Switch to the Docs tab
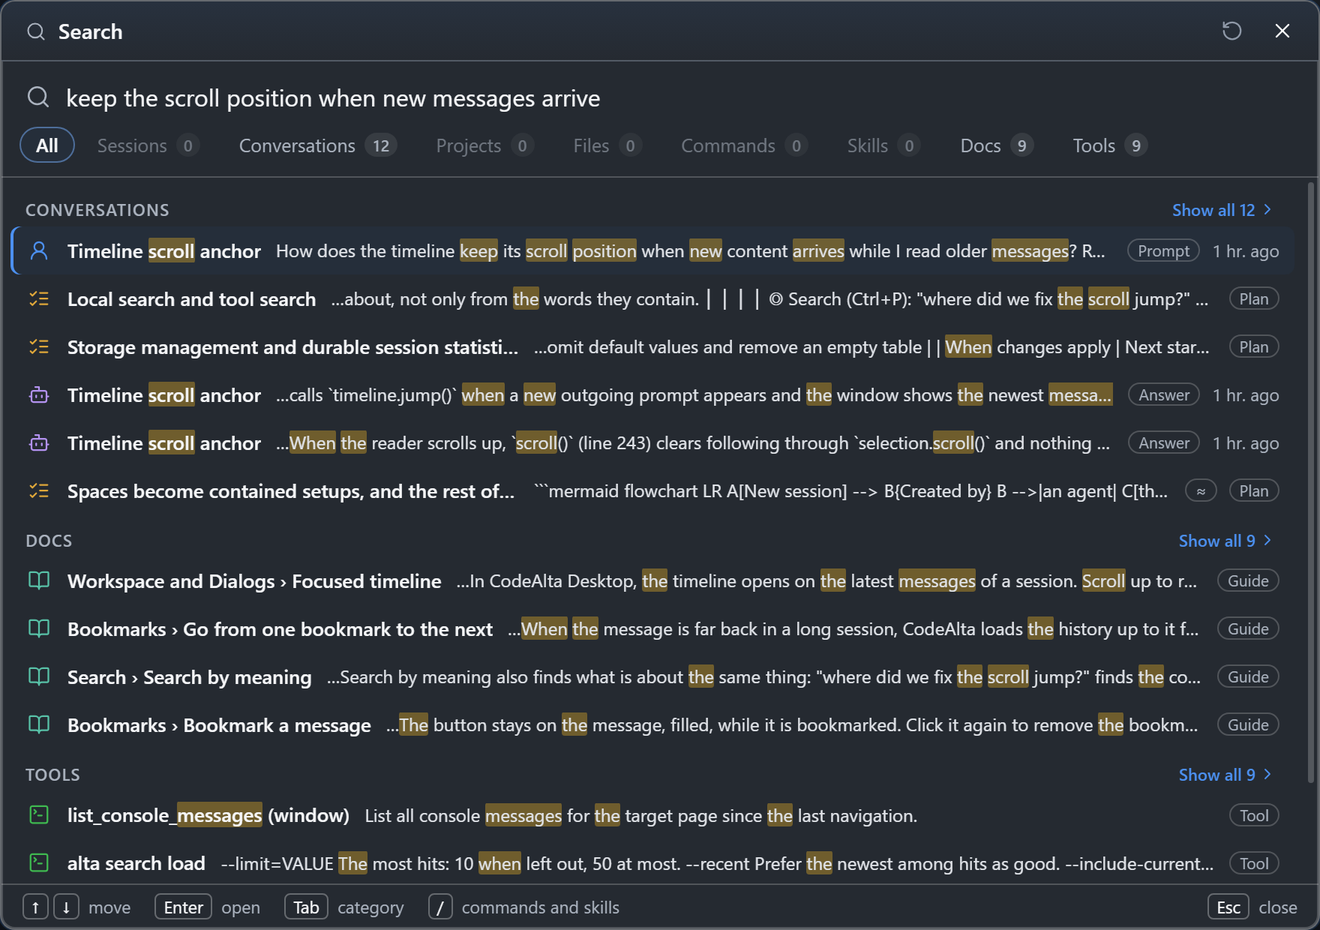Viewport: 1320px width, 930px height. coord(996,146)
